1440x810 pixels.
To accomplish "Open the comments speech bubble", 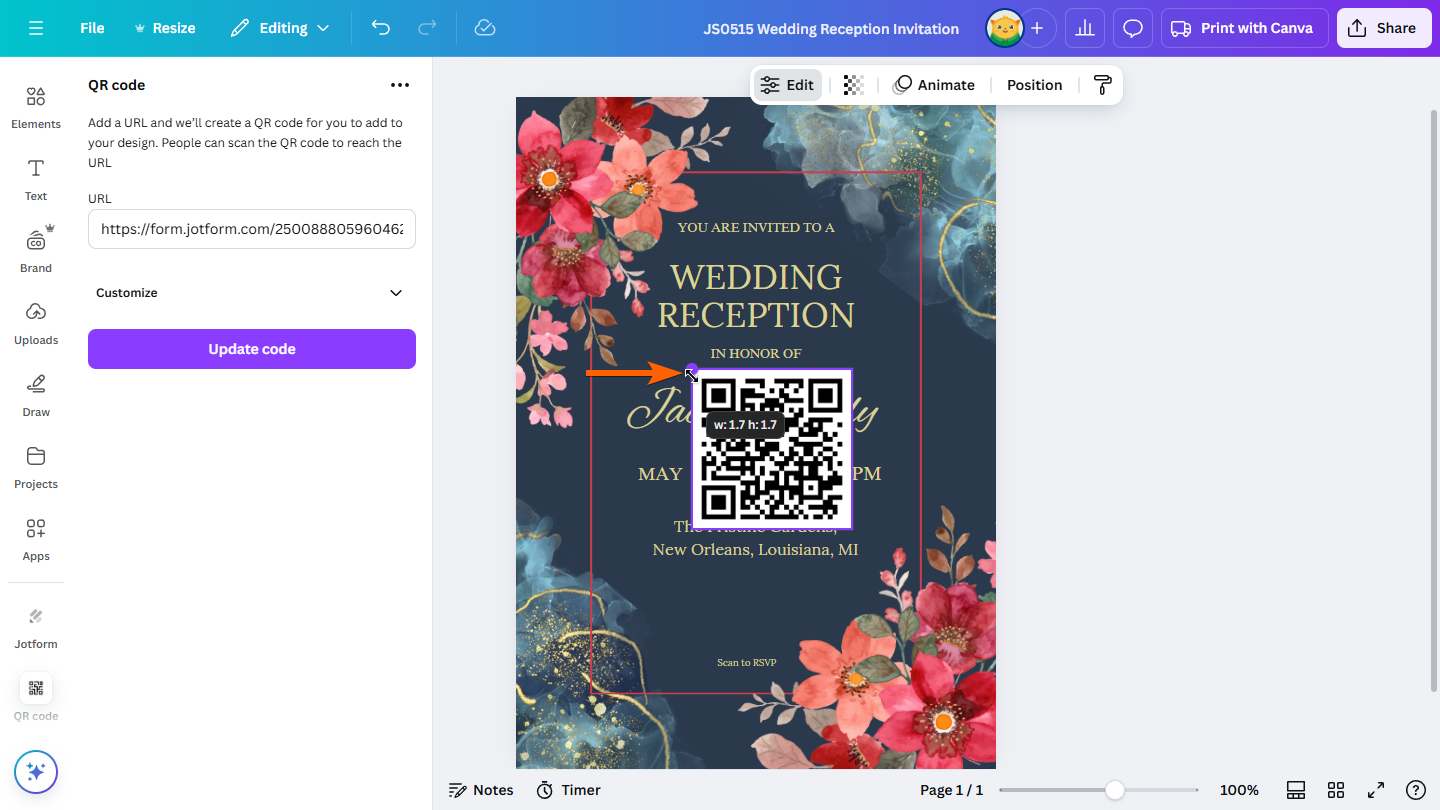I will point(1133,28).
